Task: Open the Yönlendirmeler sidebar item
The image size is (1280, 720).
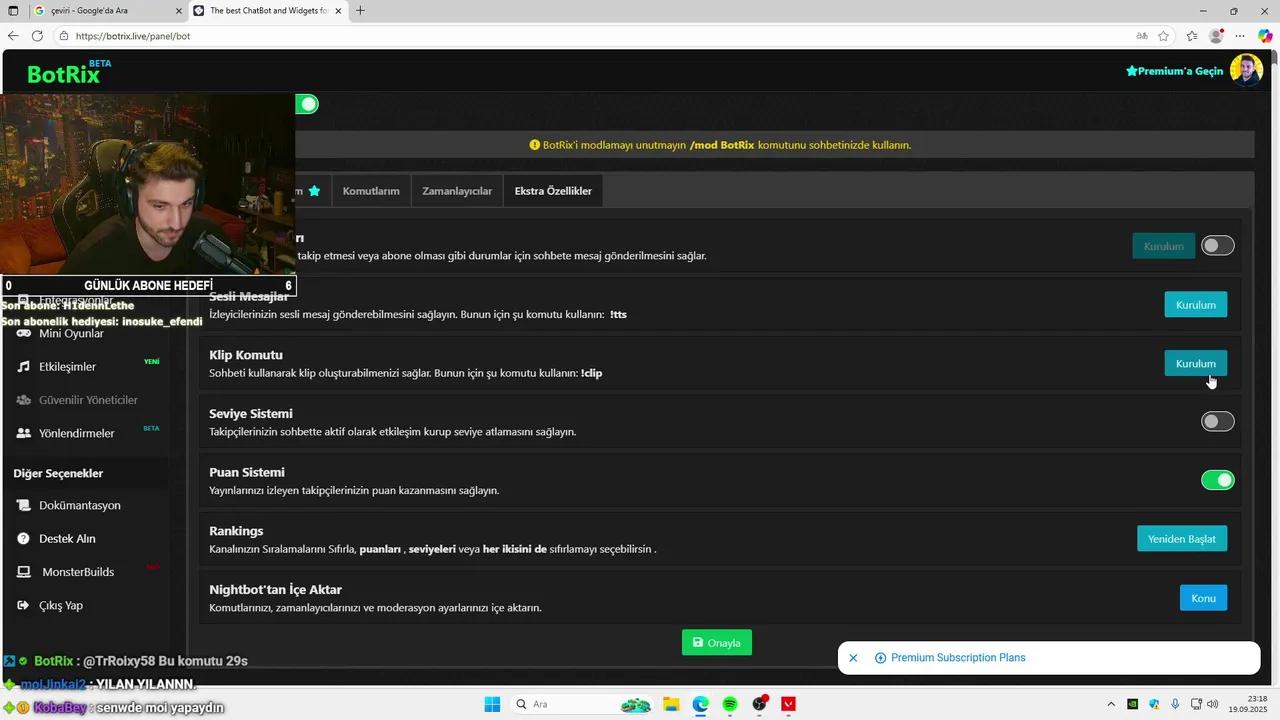Action: point(77,433)
